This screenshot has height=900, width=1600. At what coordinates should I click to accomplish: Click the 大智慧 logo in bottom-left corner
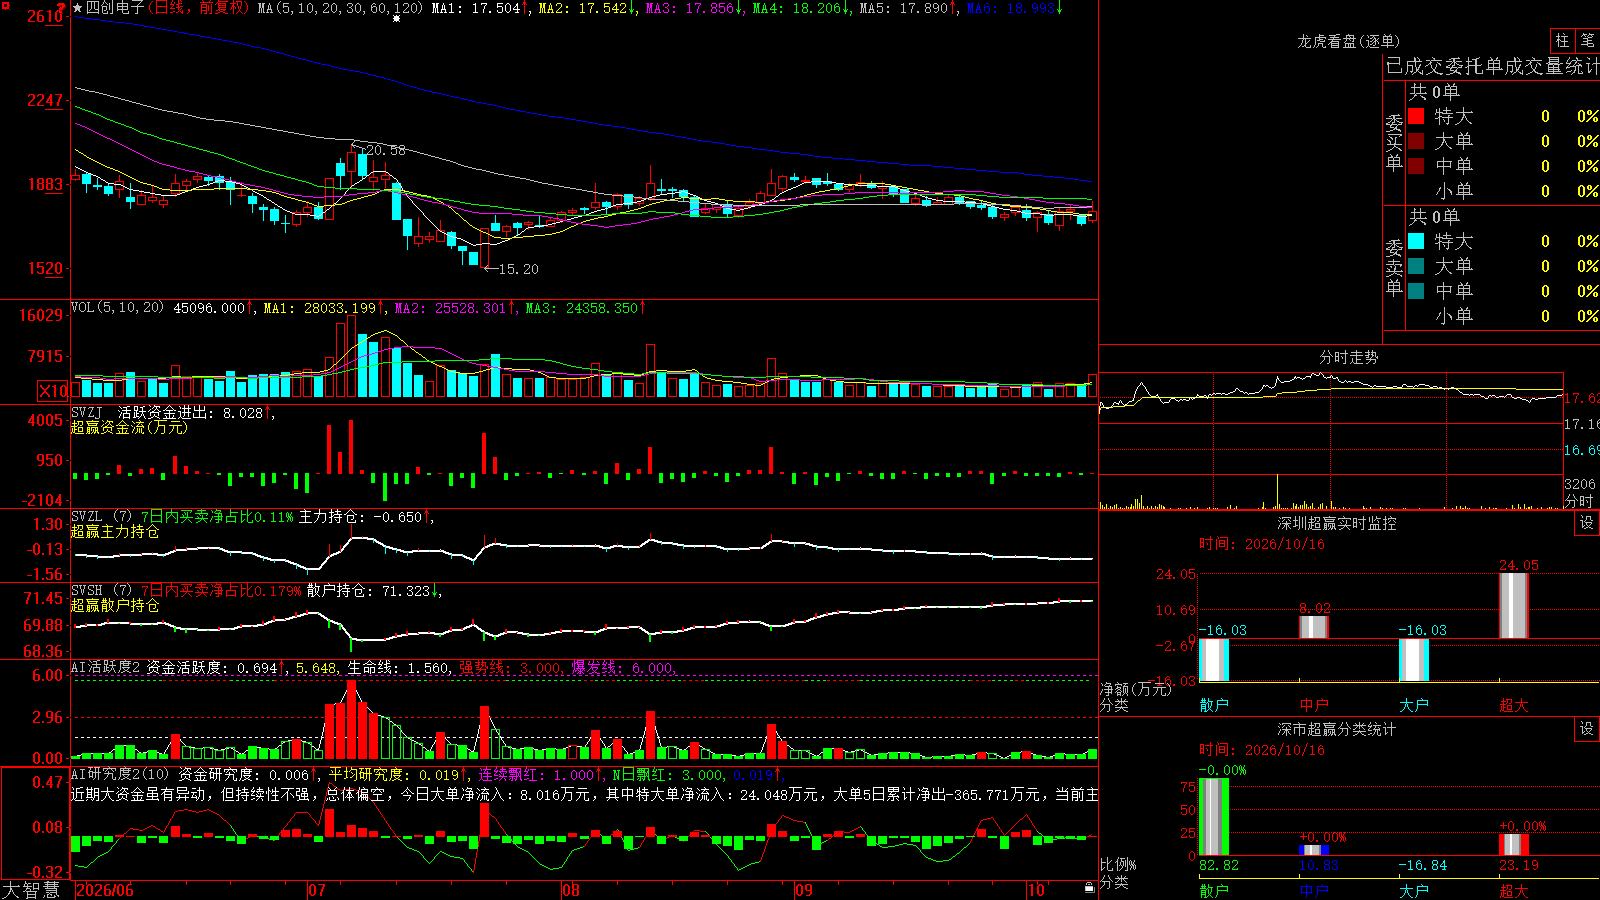(31, 890)
